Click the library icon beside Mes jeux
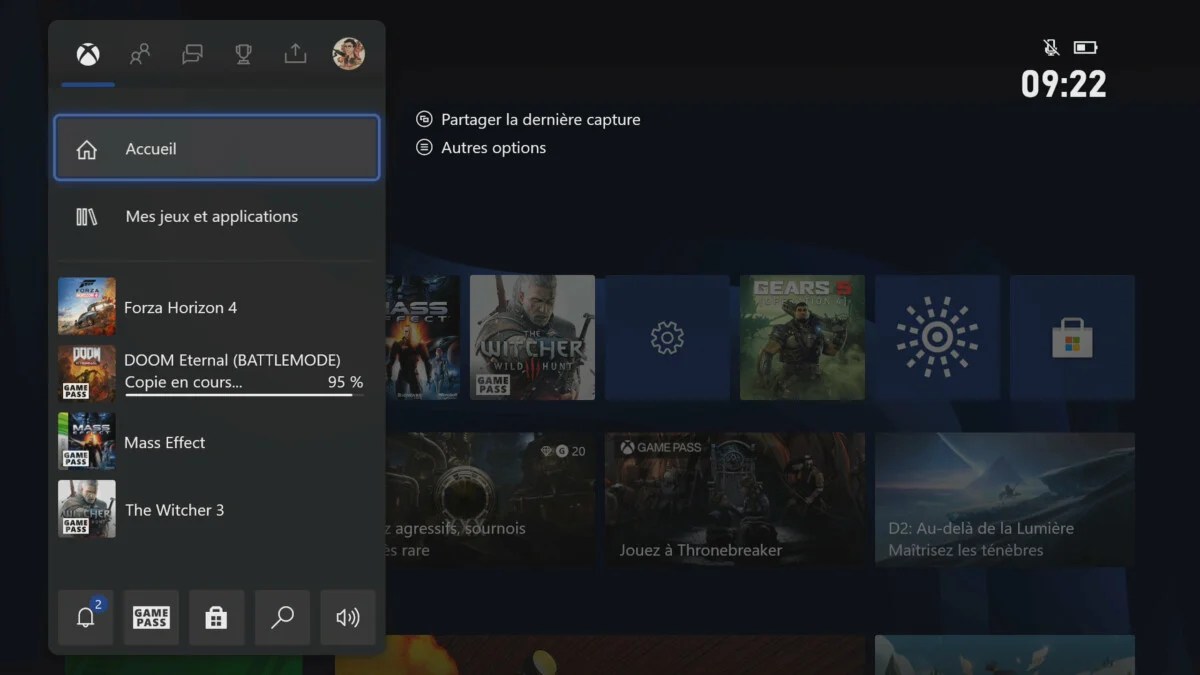Image resolution: width=1200 pixels, height=675 pixels. [x=87, y=216]
